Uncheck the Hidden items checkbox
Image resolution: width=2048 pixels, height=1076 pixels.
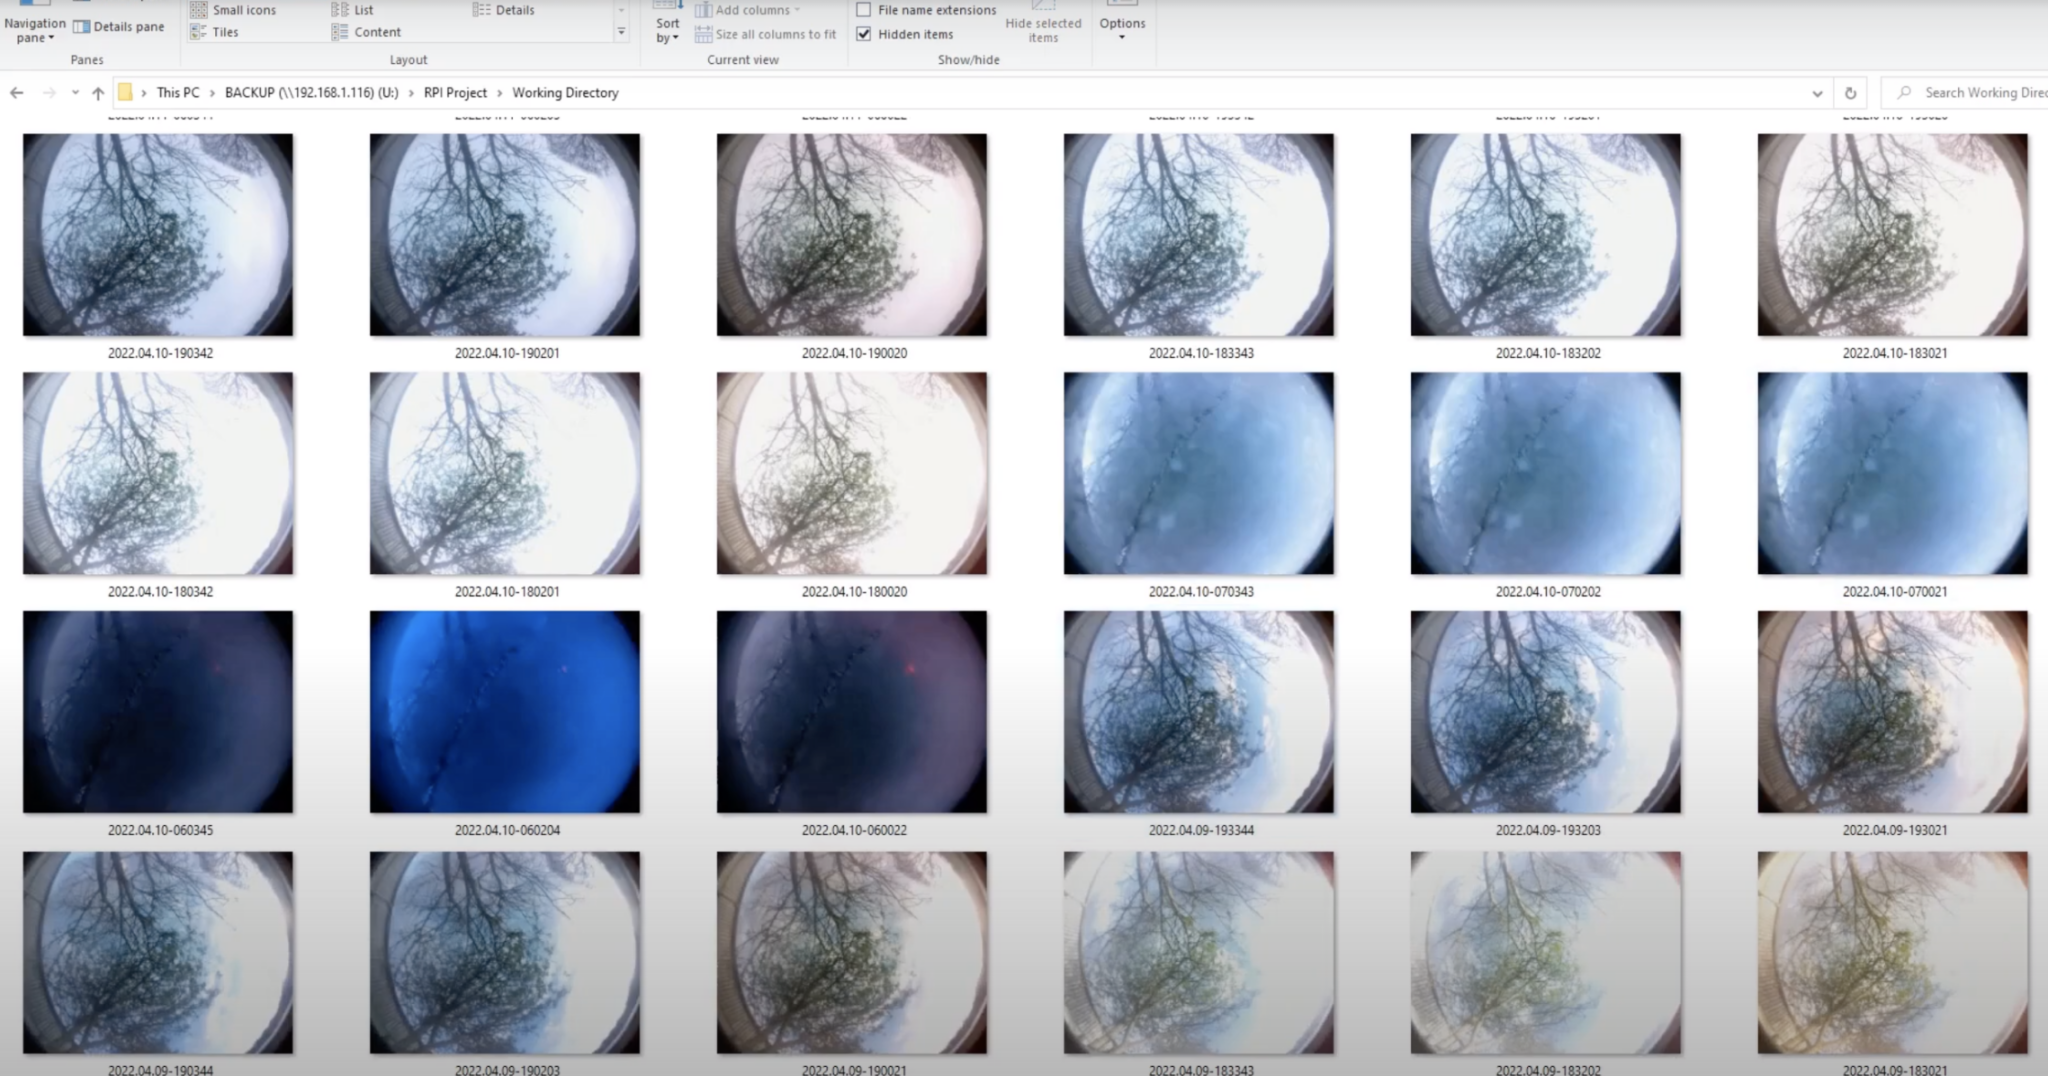click(864, 34)
